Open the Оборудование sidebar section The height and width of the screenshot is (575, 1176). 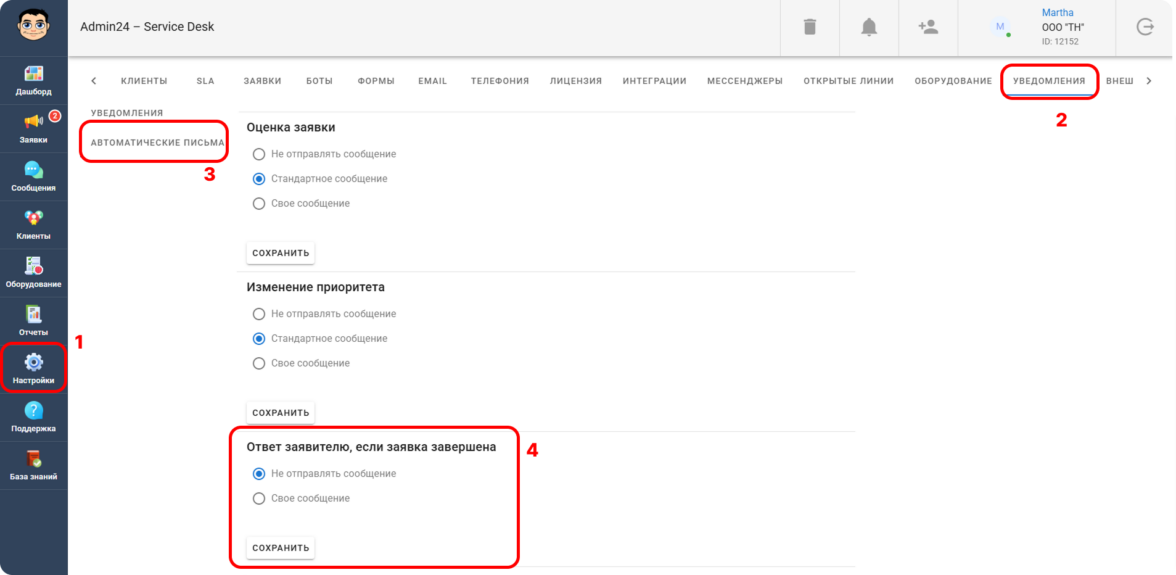34,274
